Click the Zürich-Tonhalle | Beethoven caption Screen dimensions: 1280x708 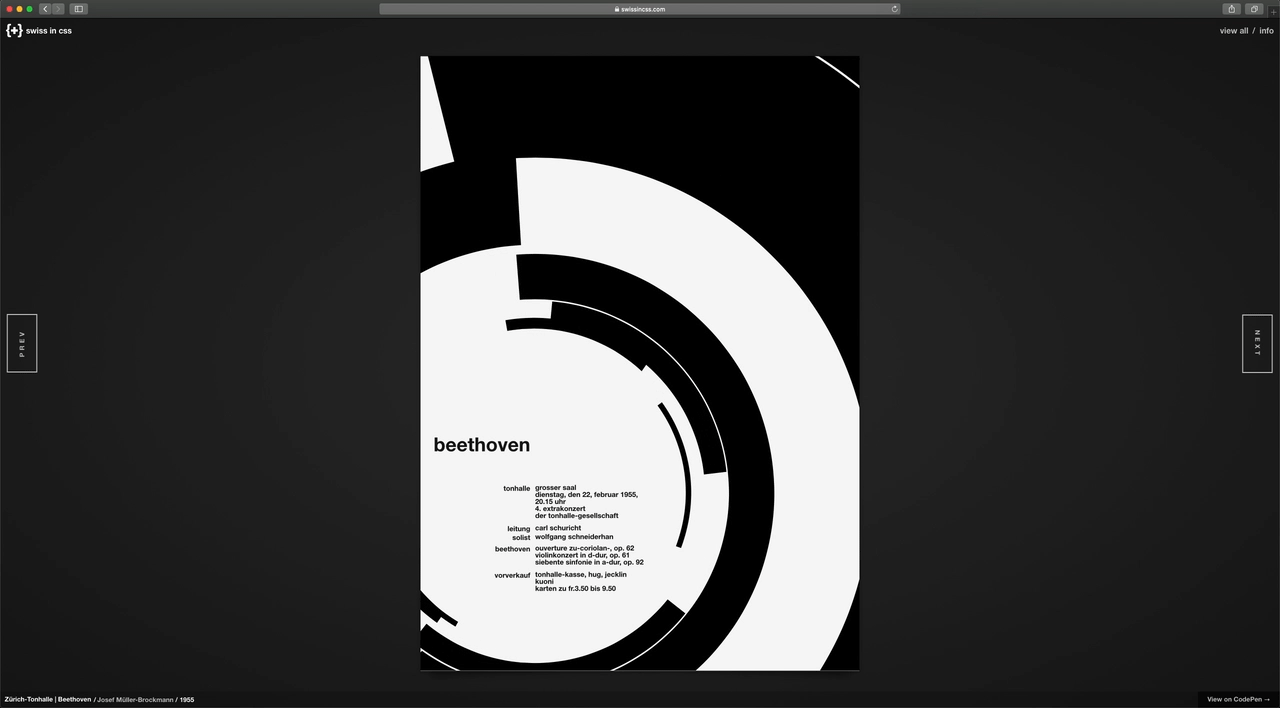(x=47, y=700)
